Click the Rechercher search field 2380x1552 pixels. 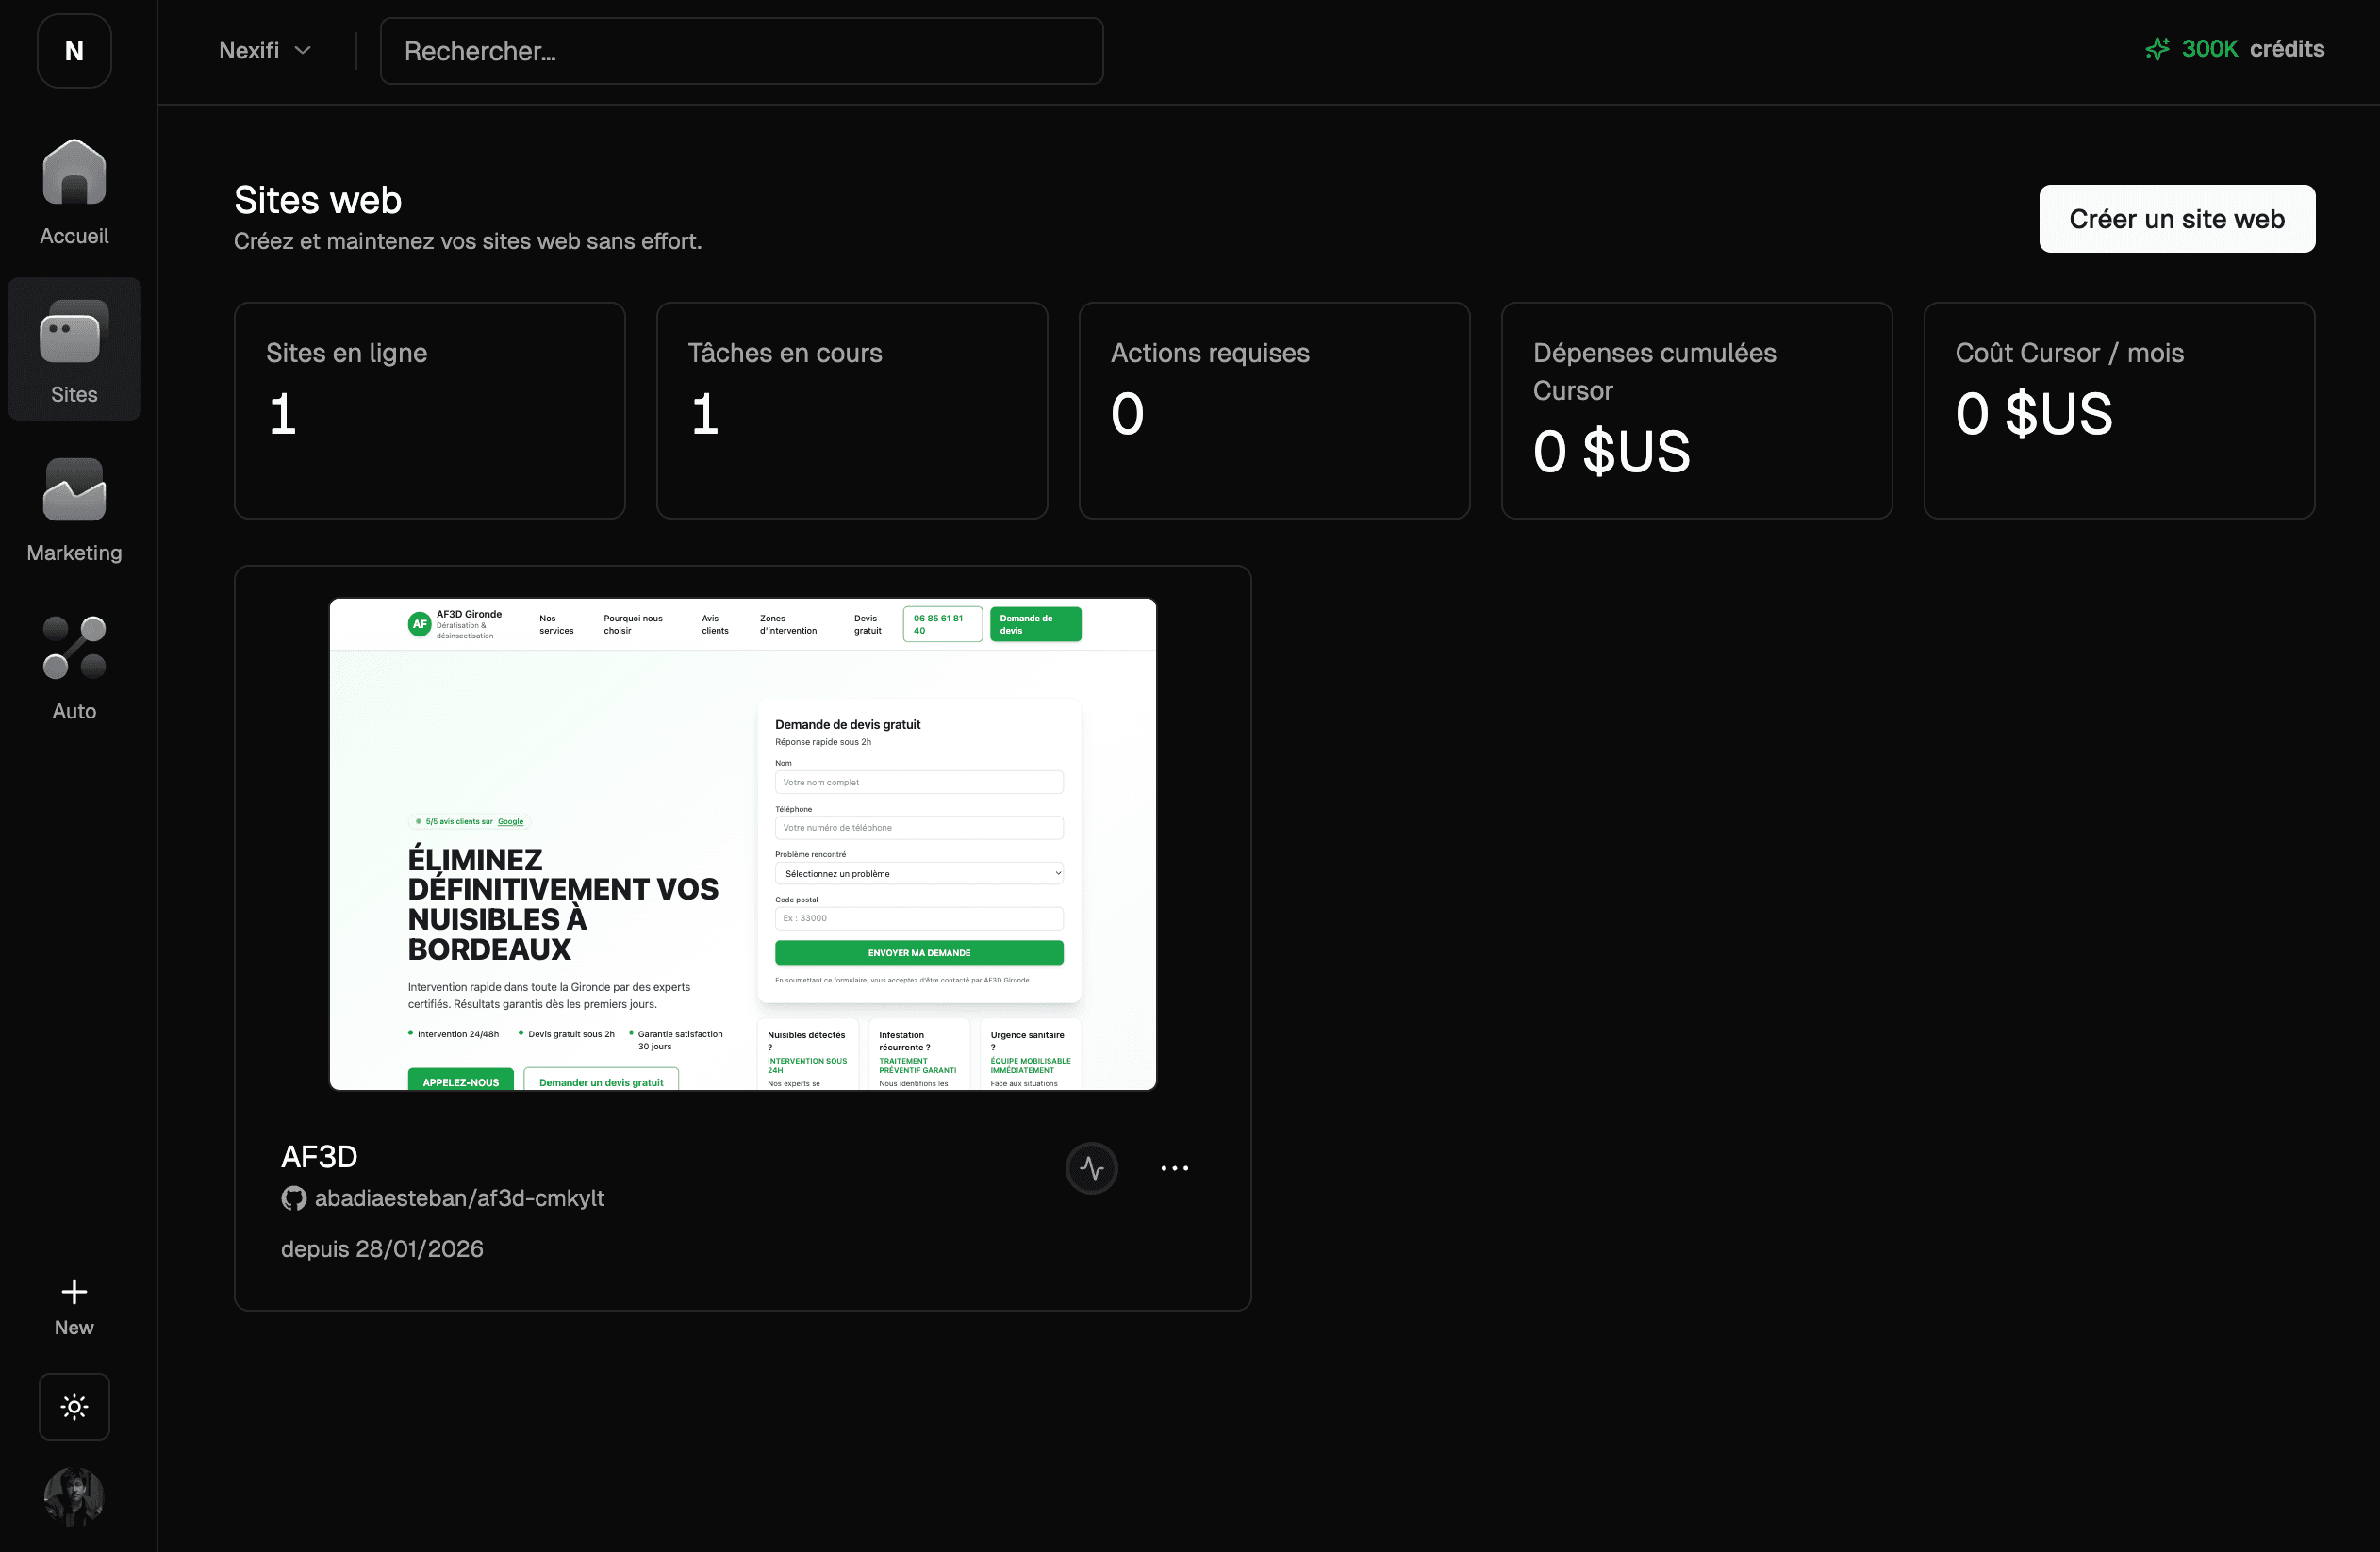[742, 50]
